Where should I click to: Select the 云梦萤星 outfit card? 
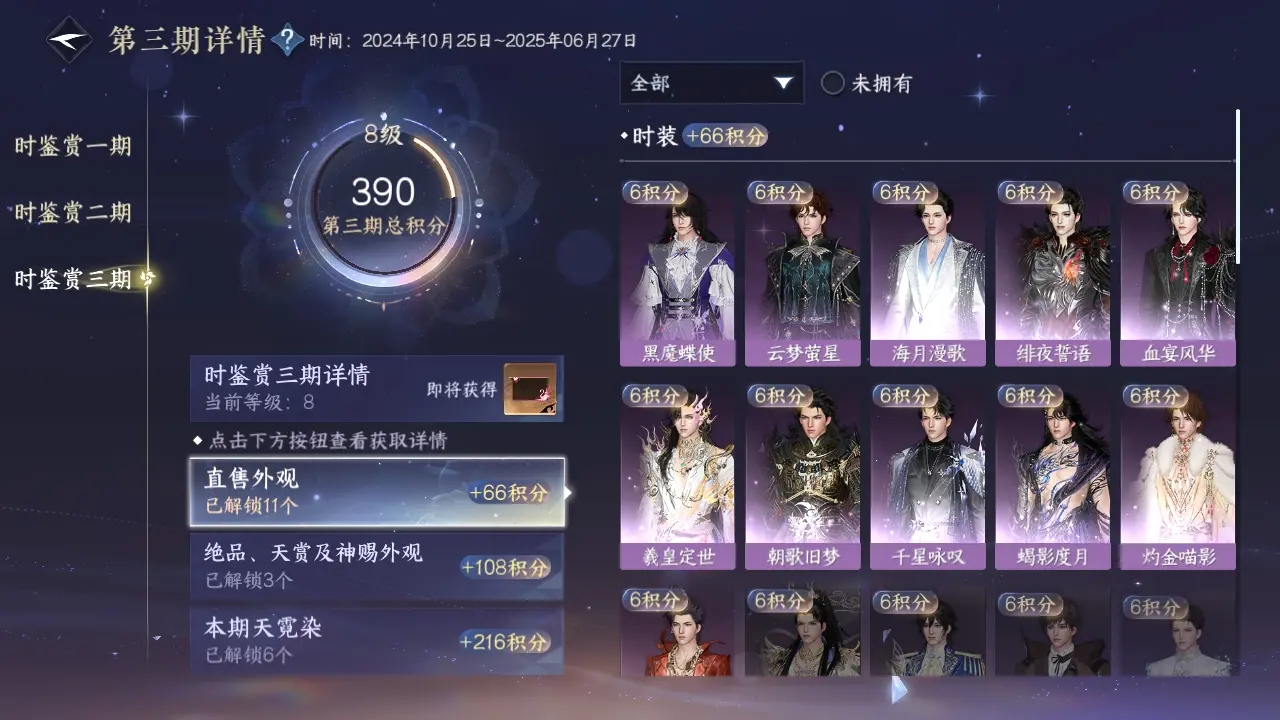tap(804, 273)
